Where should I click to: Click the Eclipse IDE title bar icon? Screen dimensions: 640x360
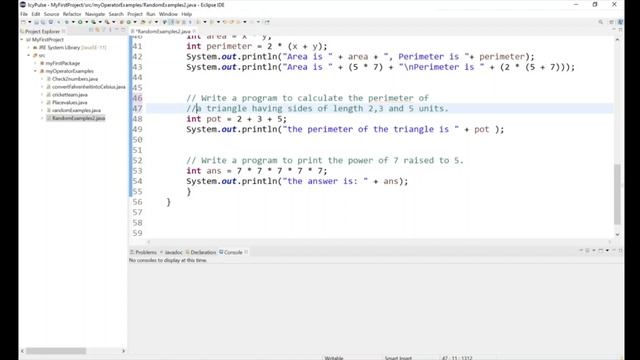click(x=23, y=5)
